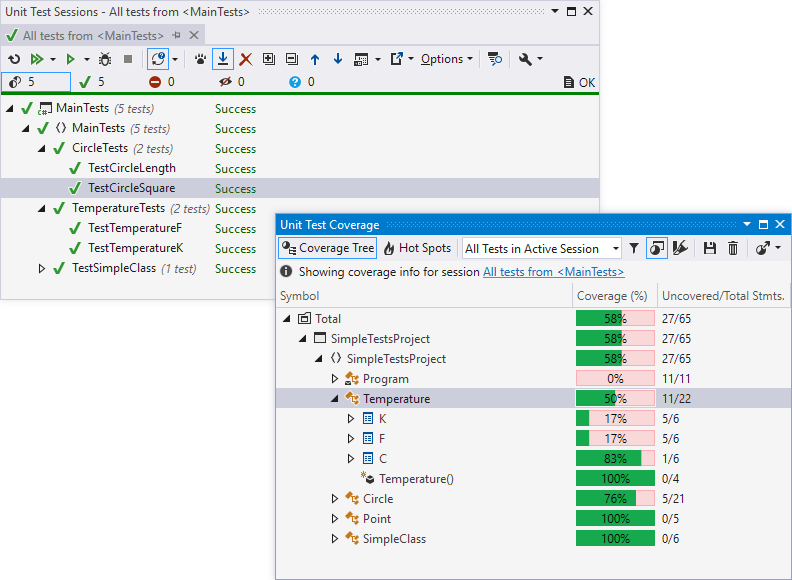Open the All Tests in Active Session dropdown

(x=541, y=248)
